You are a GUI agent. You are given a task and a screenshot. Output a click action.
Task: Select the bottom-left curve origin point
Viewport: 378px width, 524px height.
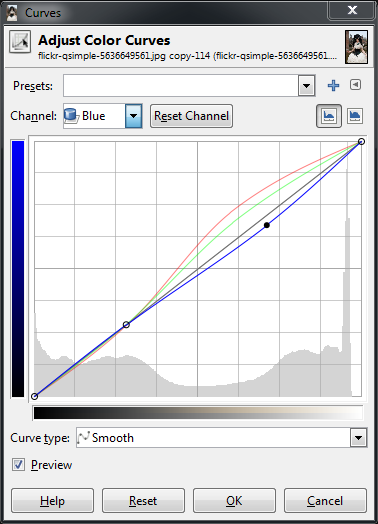click(x=34, y=396)
